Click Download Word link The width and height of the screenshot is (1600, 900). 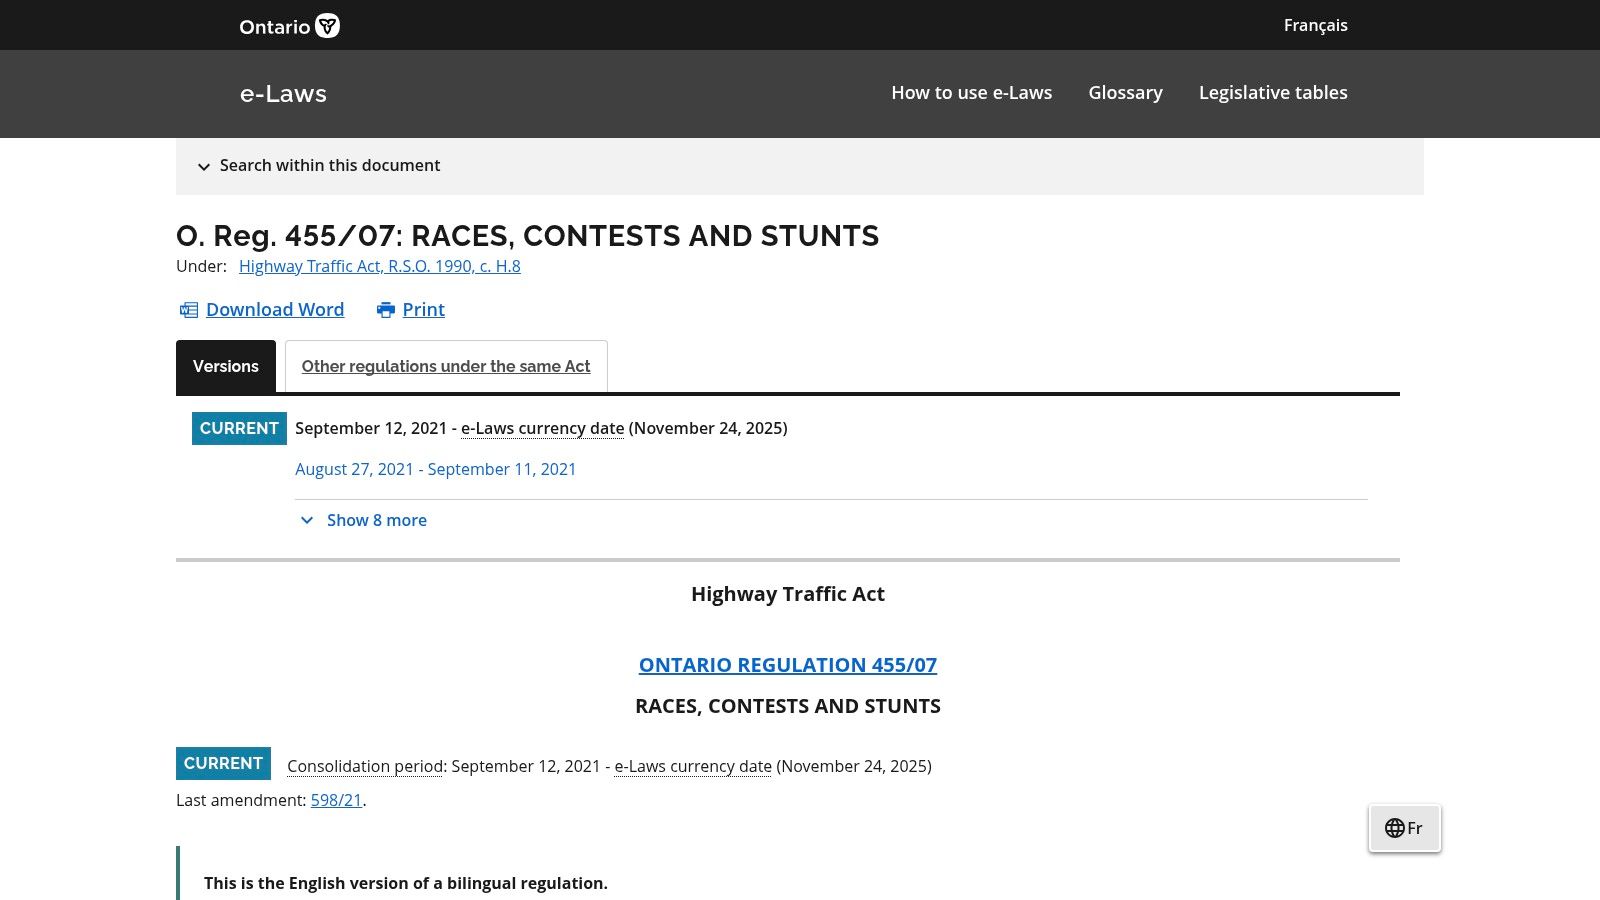point(275,310)
